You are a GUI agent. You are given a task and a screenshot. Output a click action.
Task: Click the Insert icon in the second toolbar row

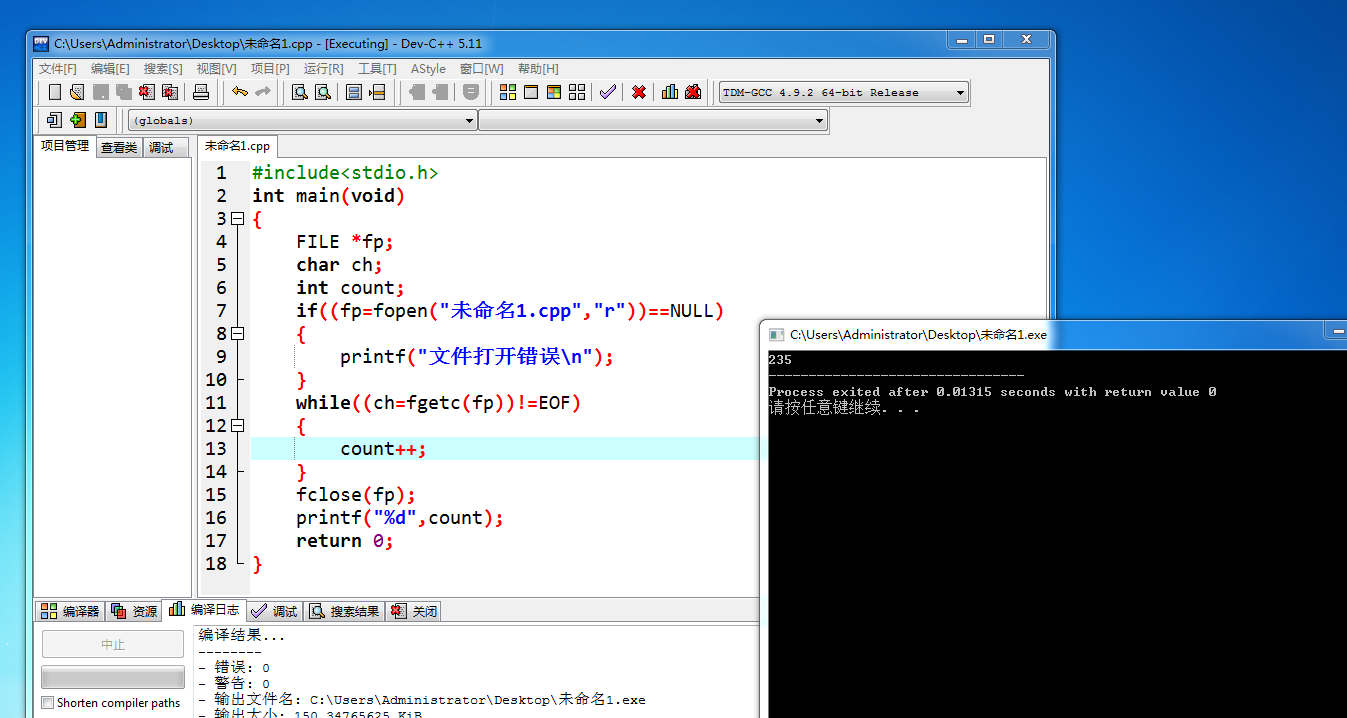(54, 120)
